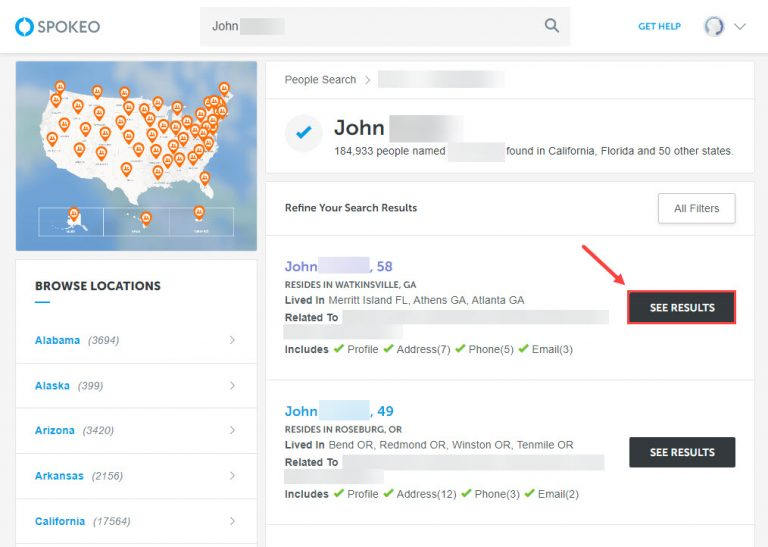Click SEE RESULTS for John, 49
Viewport: 768px width, 547px height.
pos(682,452)
